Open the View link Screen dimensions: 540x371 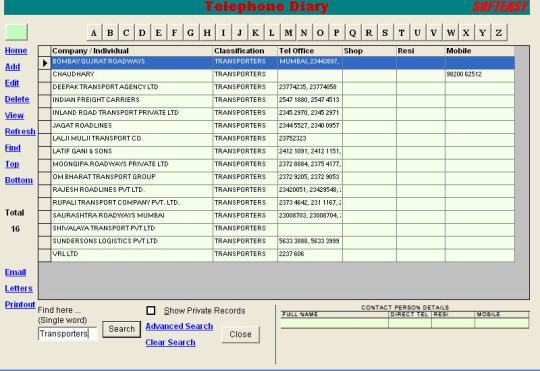point(14,115)
